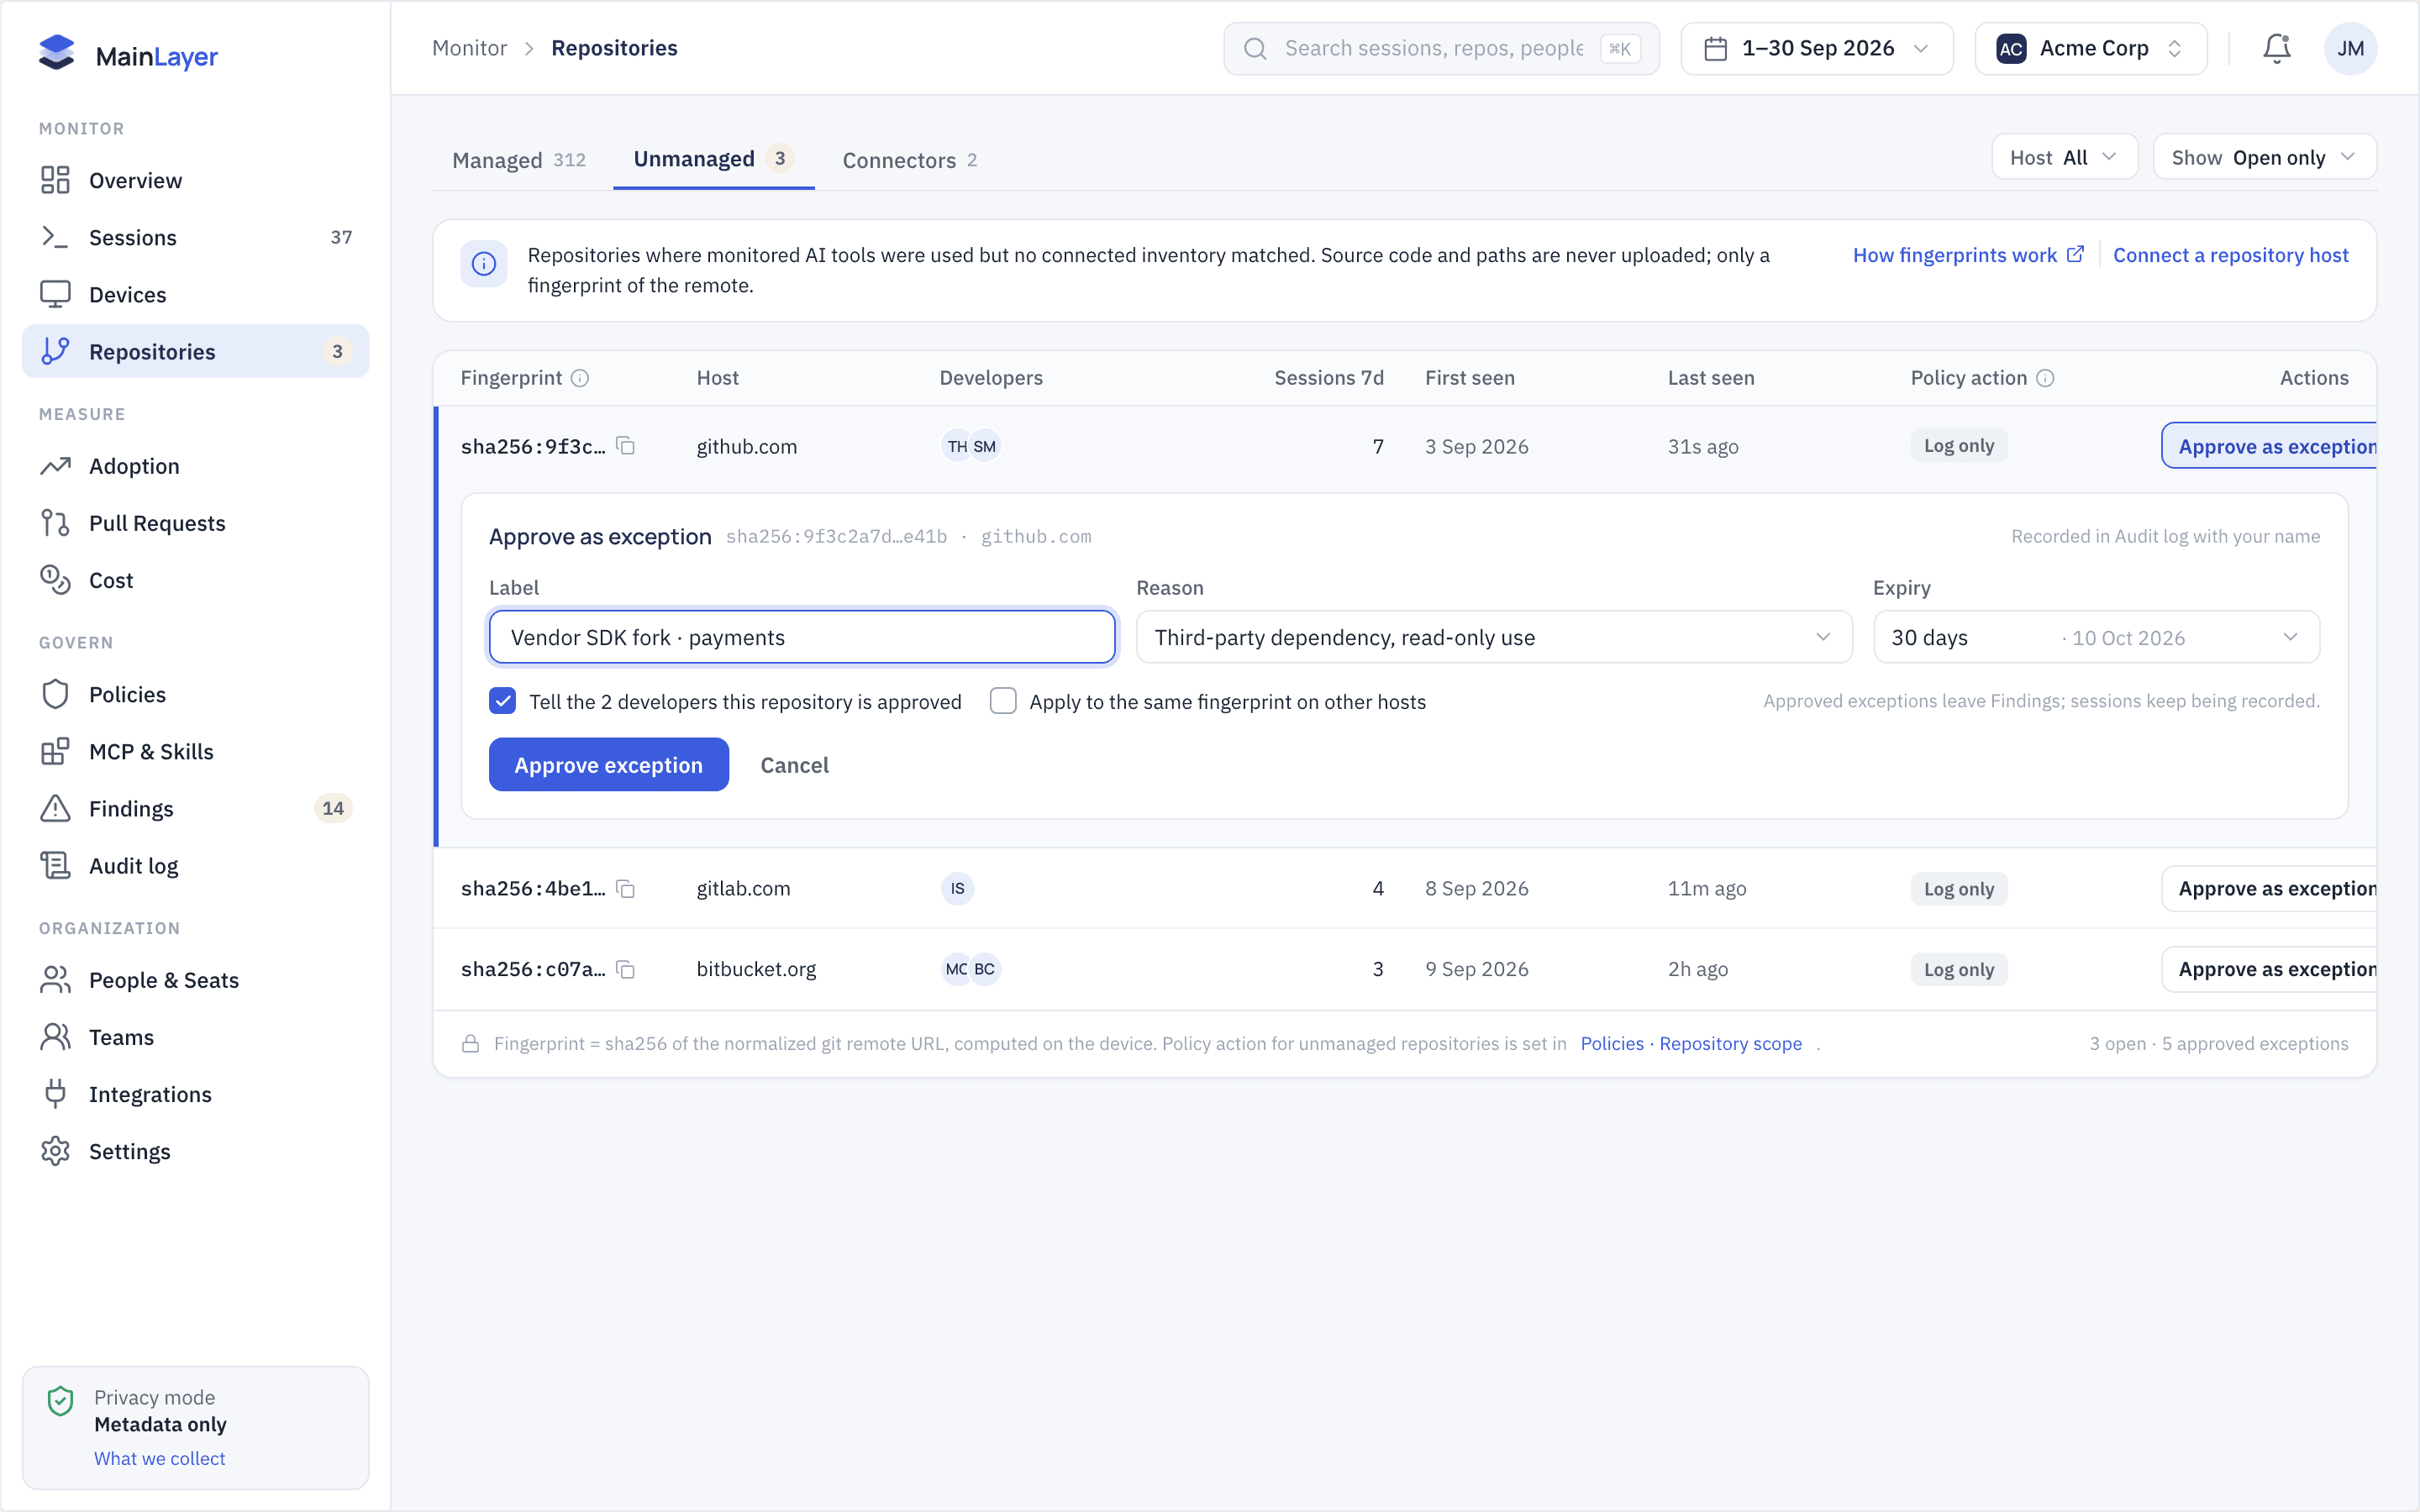The height and width of the screenshot is (1512, 2420).
Task: Click the Last seen column header
Action: coord(1711,378)
